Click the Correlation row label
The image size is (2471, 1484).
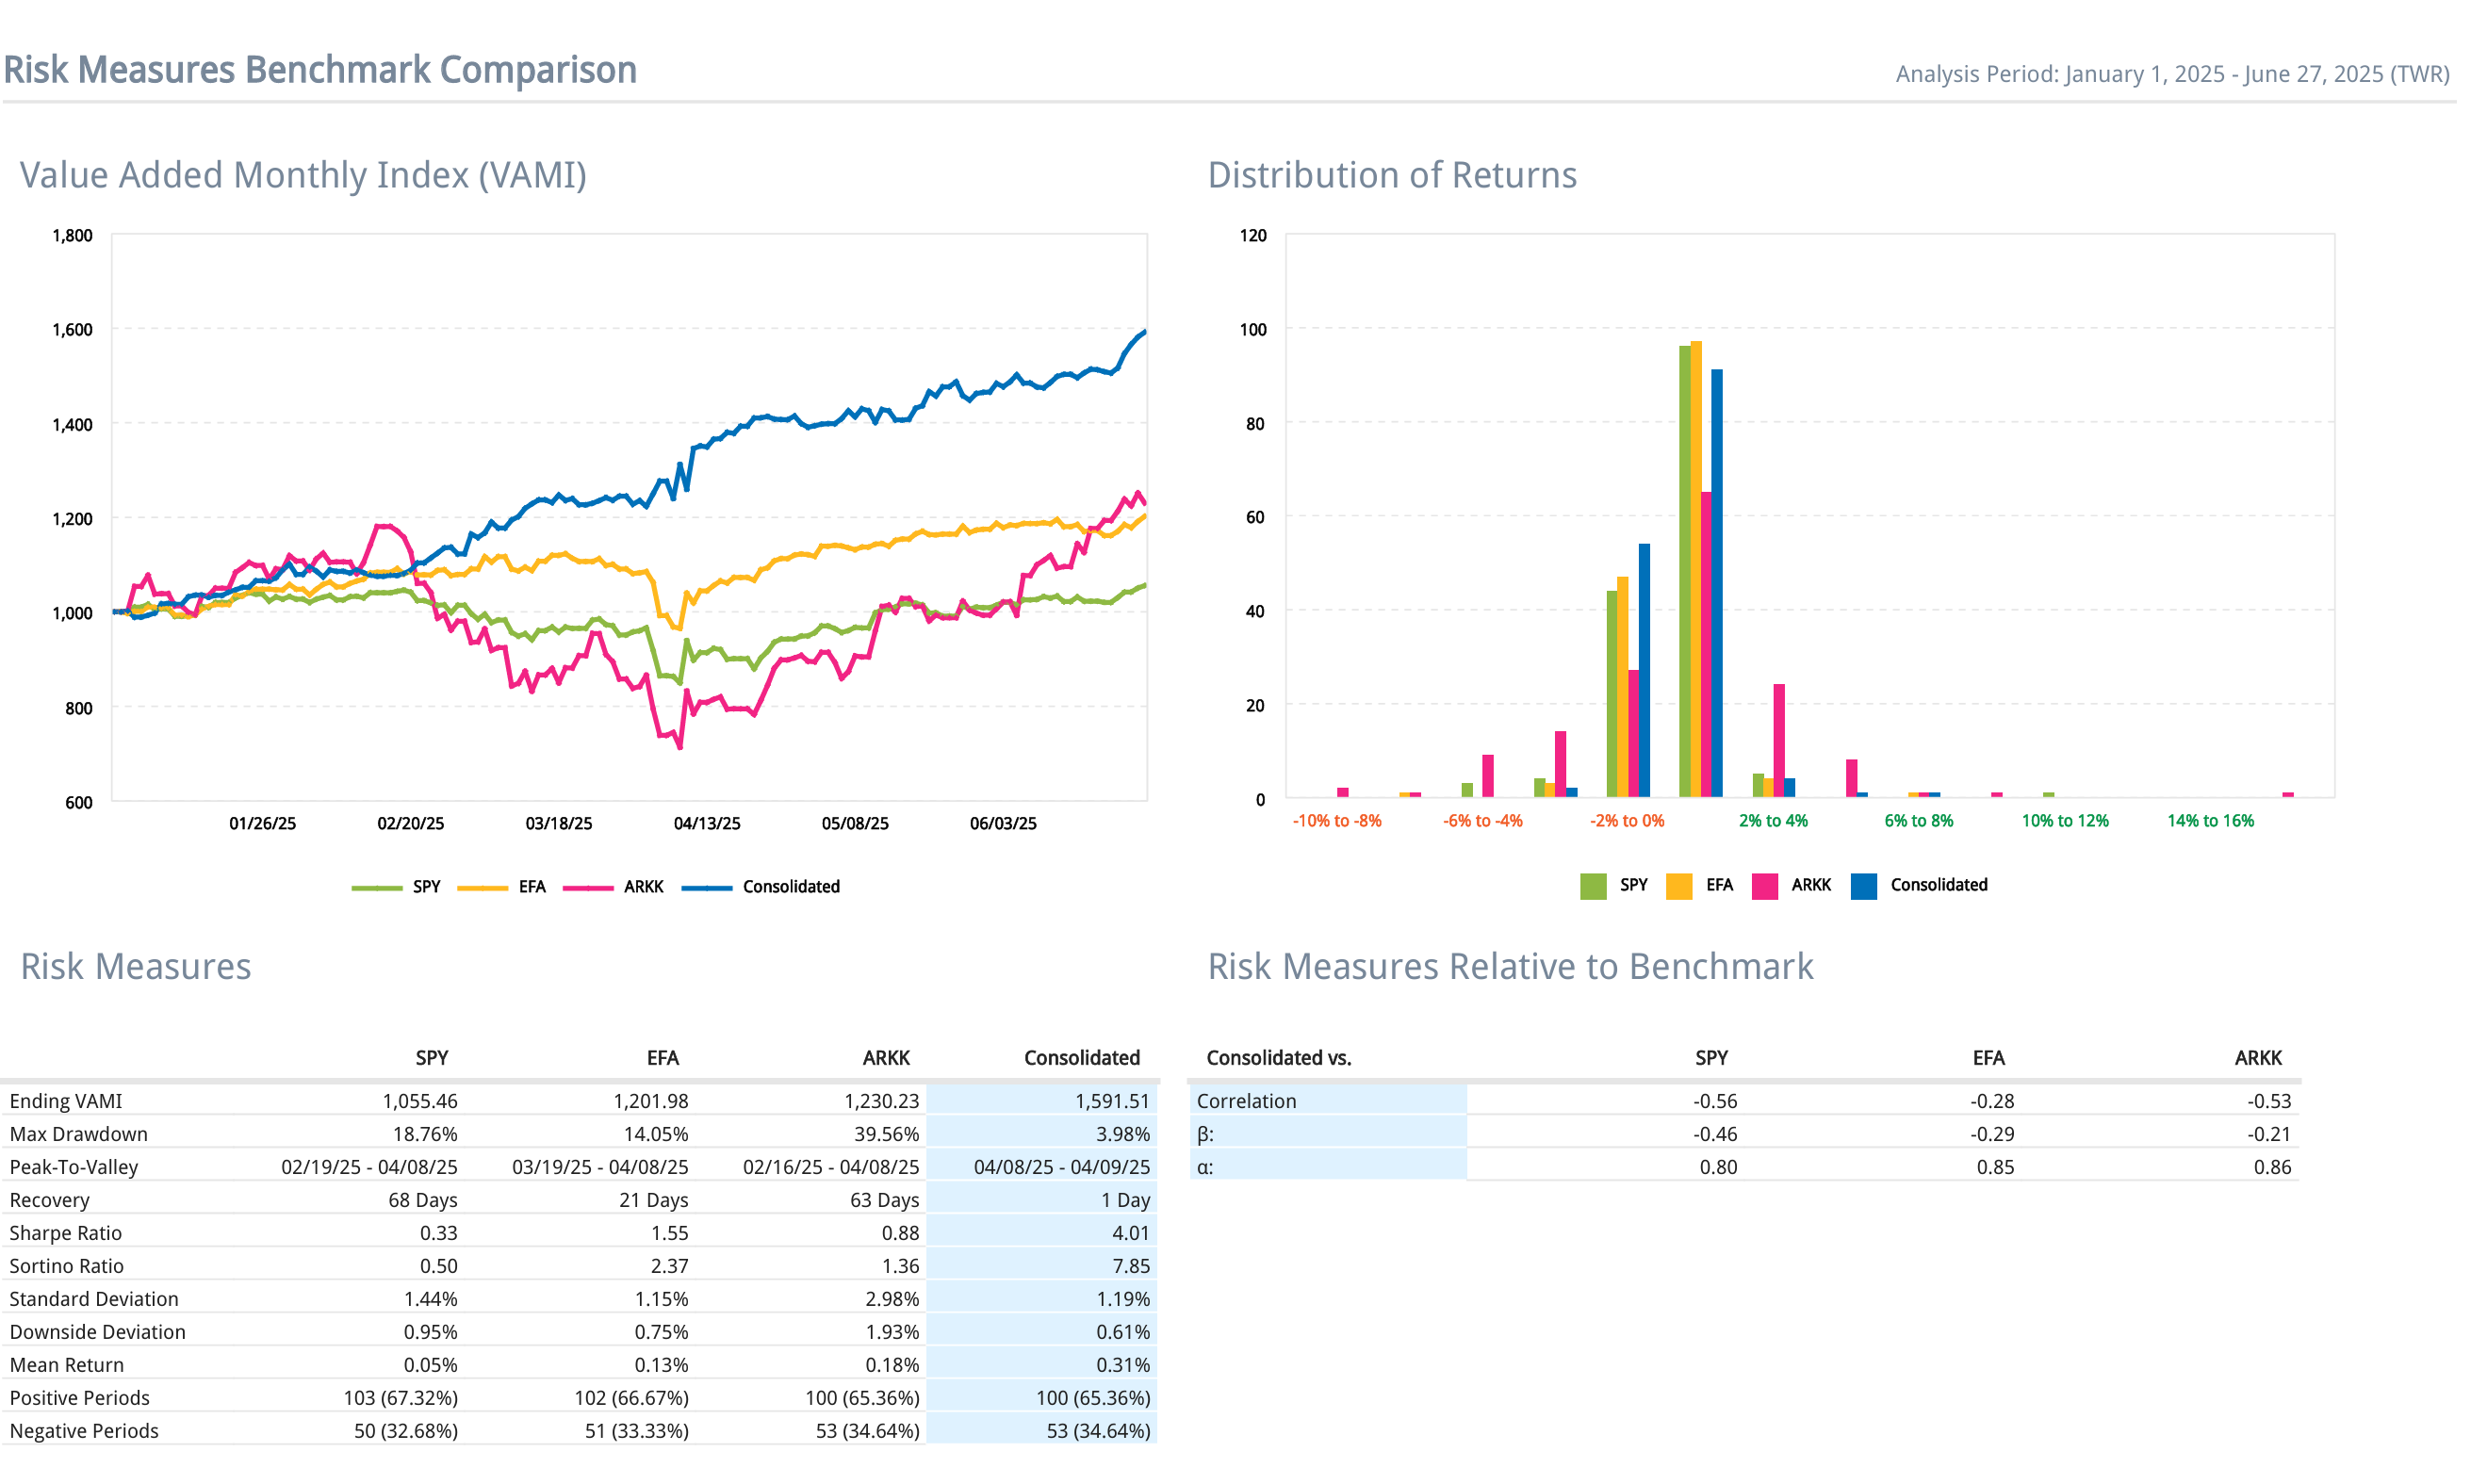pos(1246,1101)
